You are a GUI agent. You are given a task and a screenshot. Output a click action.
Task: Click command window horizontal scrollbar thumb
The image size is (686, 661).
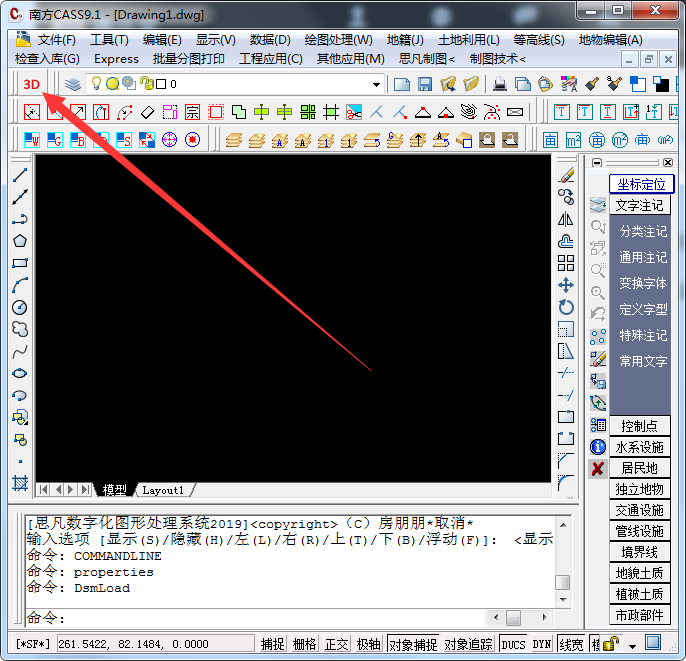(x=513, y=618)
